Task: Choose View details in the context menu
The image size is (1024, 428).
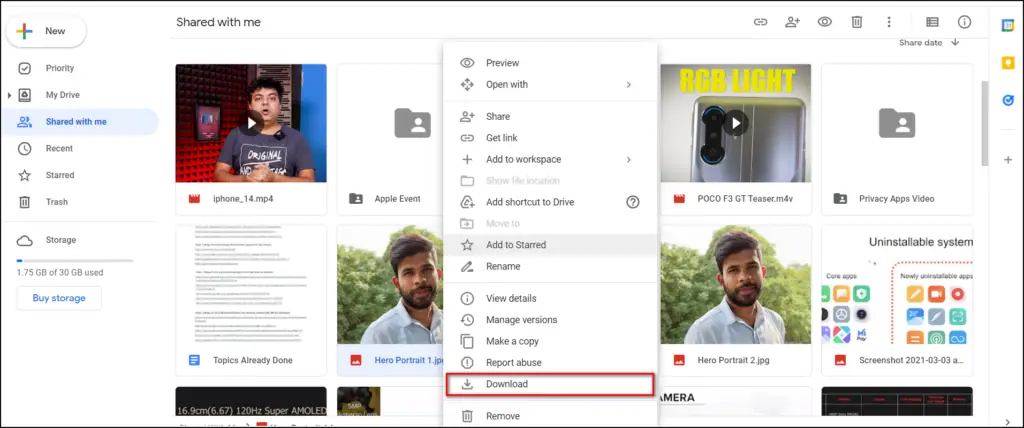Action: click(x=550, y=298)
